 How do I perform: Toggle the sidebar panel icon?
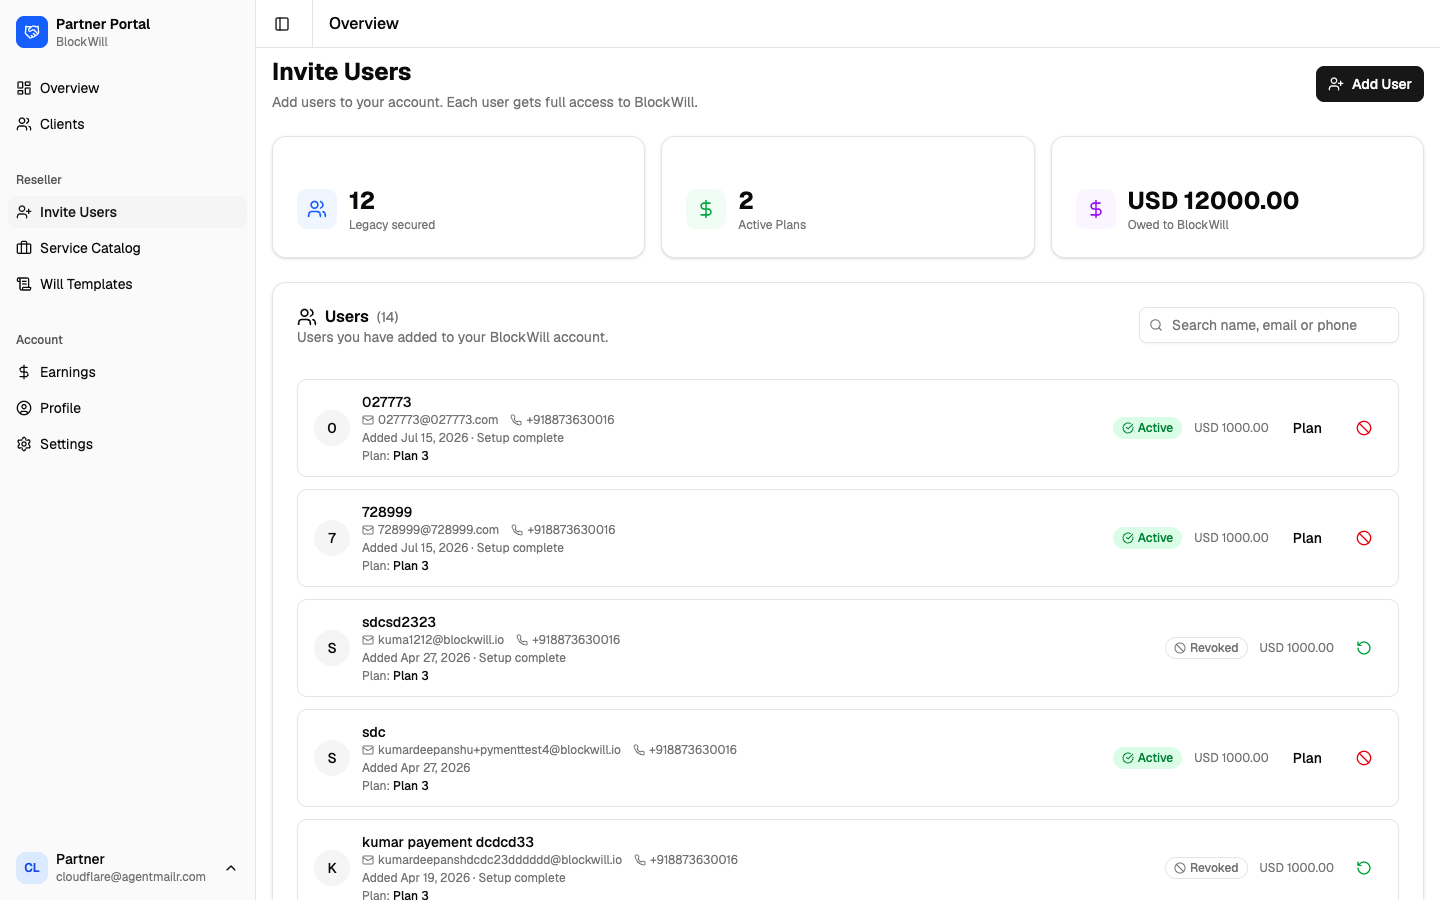[x=282, y=24]
